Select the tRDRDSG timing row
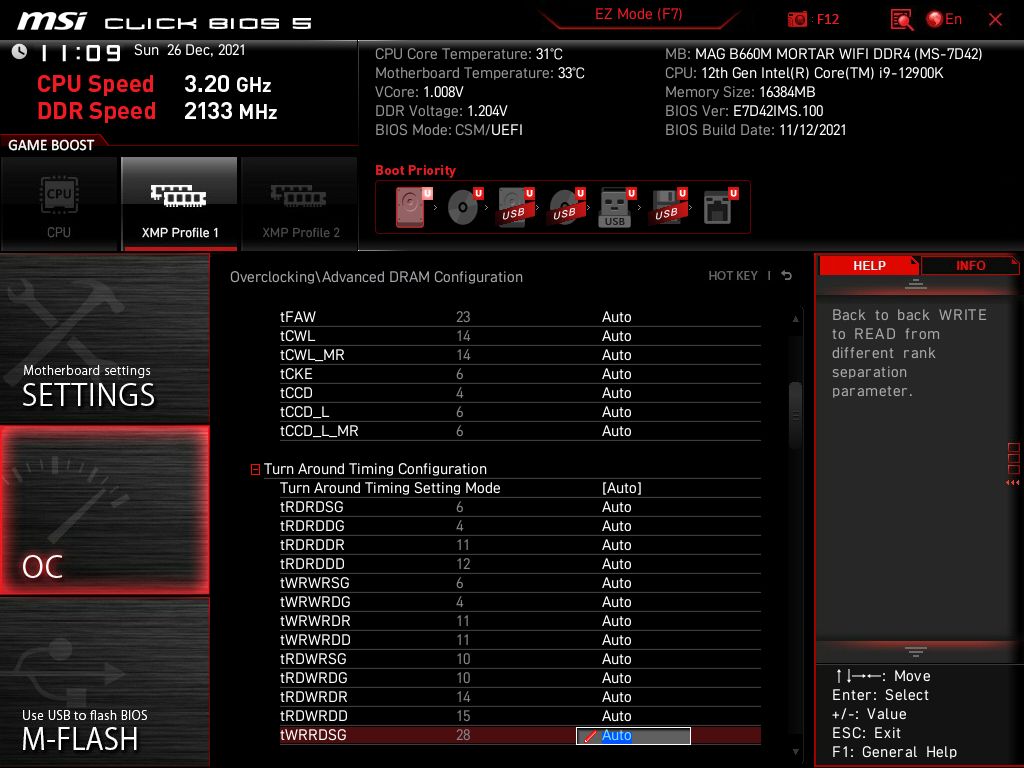The width and height of the screenshot is (1024, 768). coord(520,507)
